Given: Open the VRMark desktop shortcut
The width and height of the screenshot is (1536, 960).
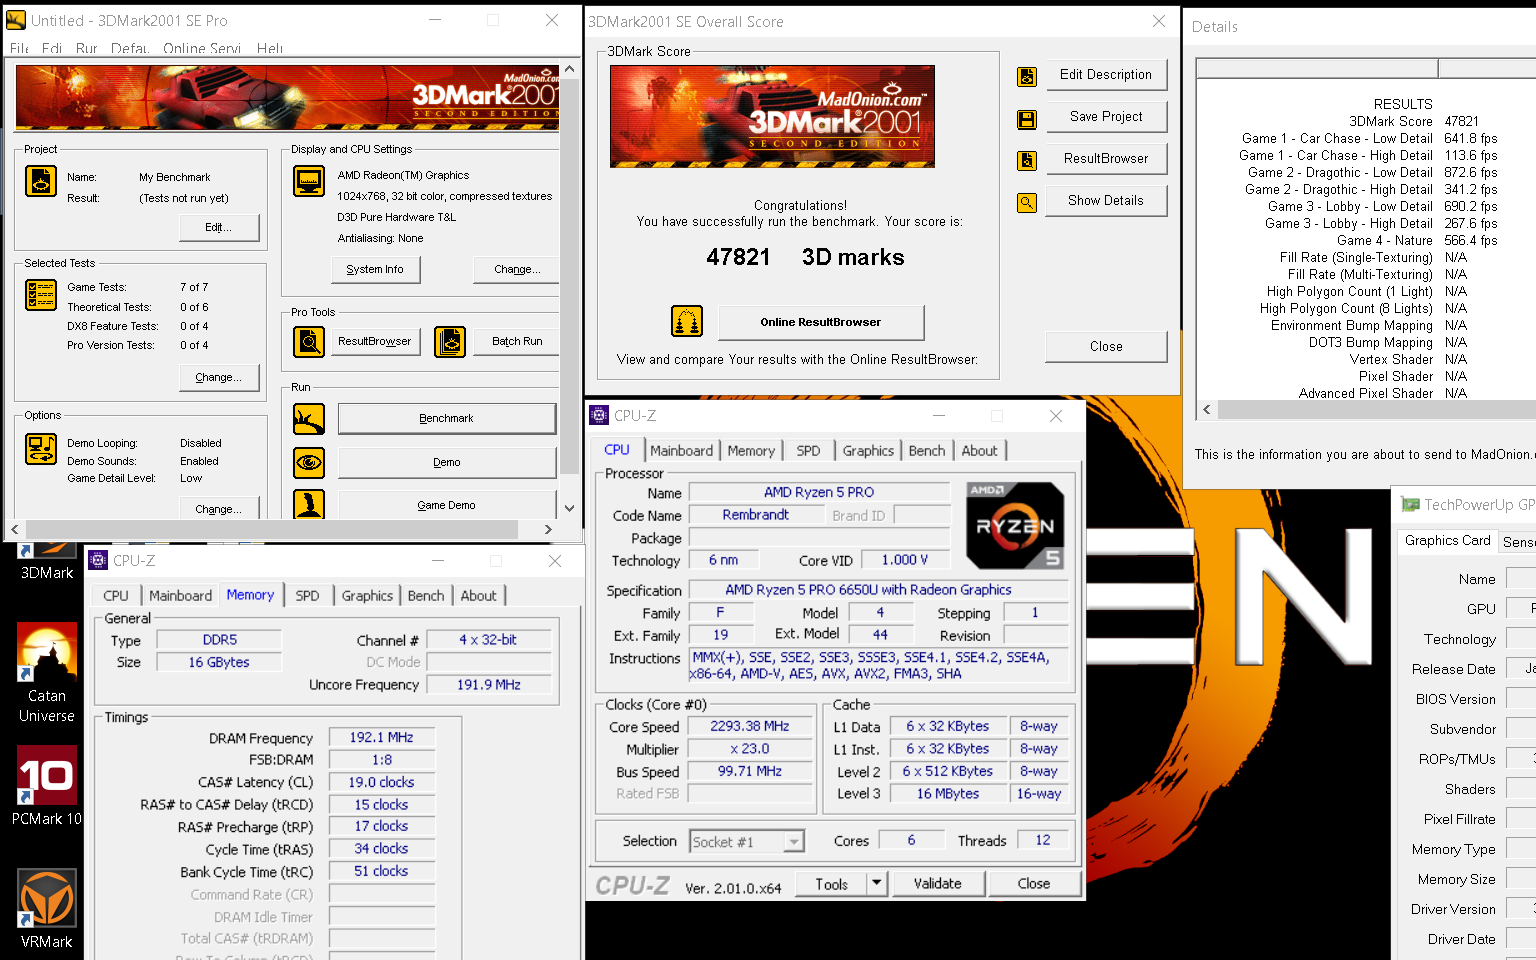Looking at the screenshot, I should point(47,909).
